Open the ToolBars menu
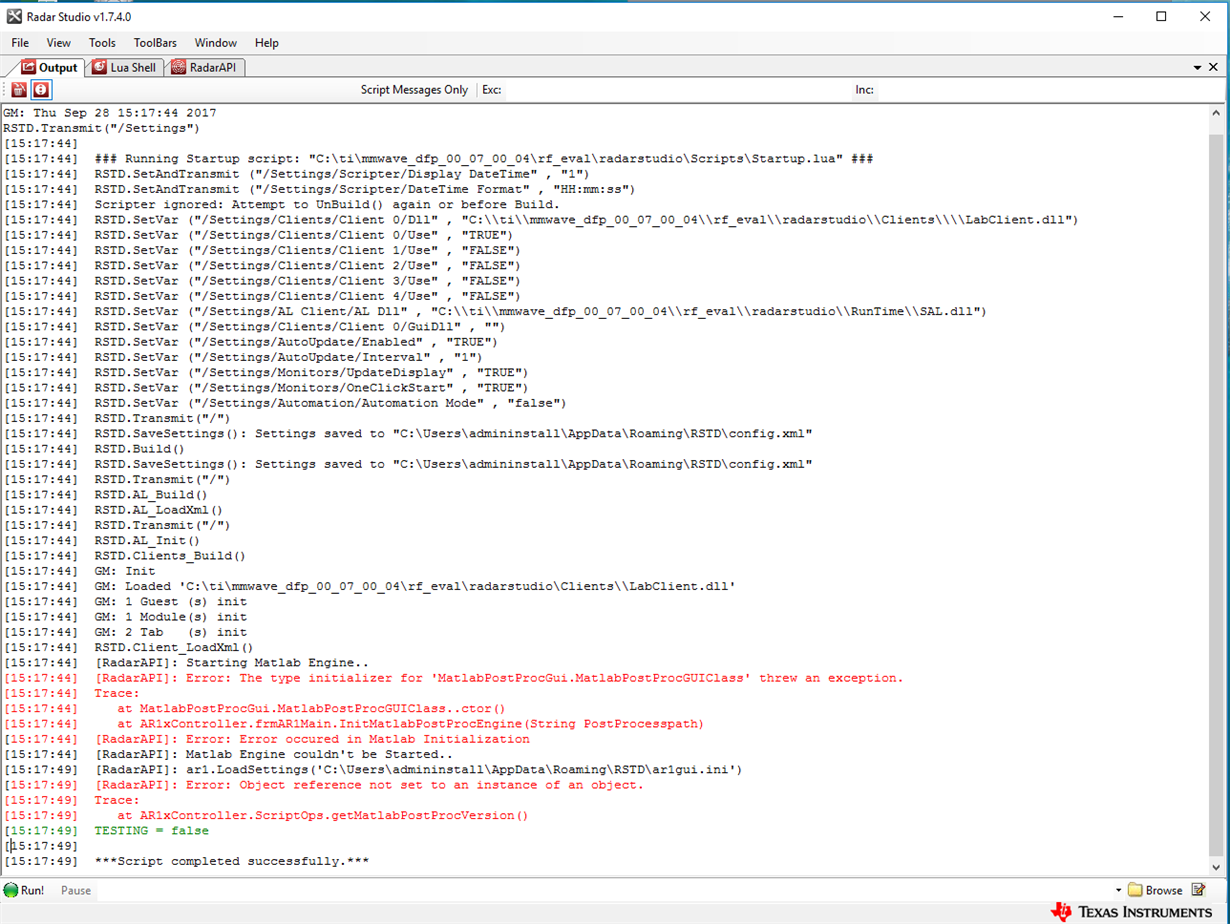 [155, 43]
